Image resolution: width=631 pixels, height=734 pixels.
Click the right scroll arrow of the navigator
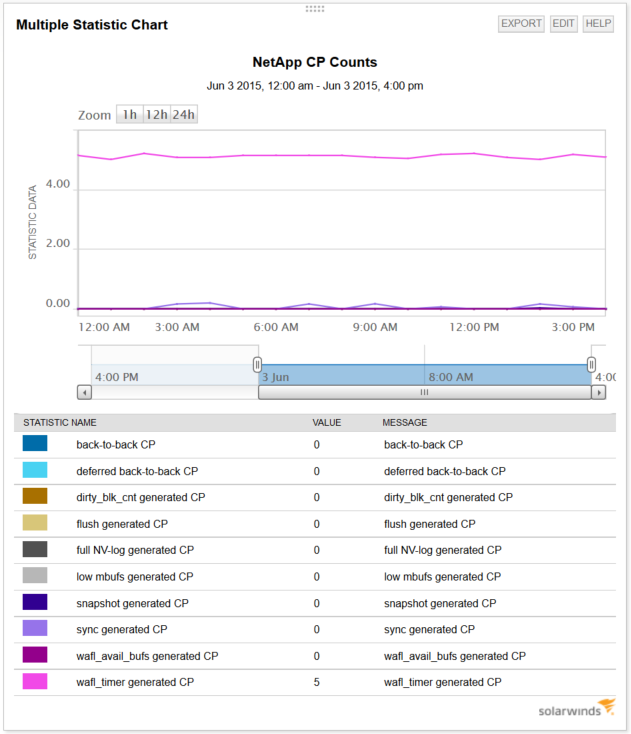(599, 392)
